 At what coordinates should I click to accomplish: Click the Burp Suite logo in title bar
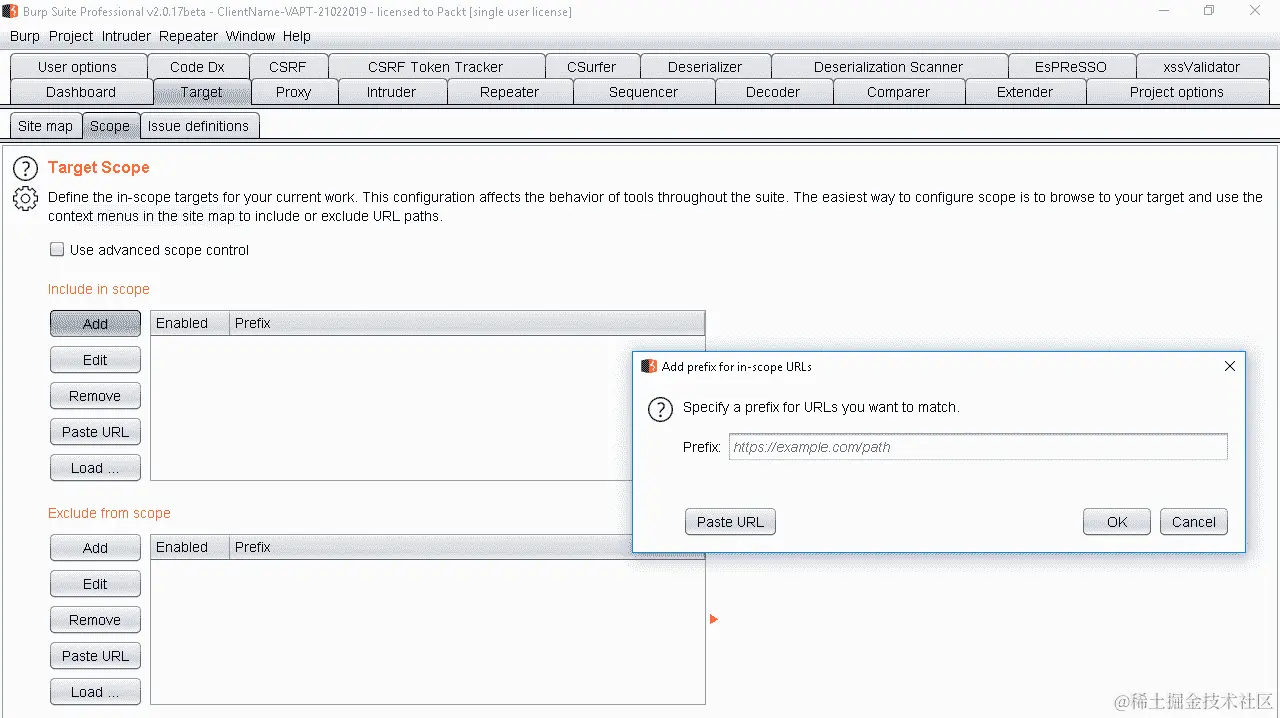pos(10,12)
